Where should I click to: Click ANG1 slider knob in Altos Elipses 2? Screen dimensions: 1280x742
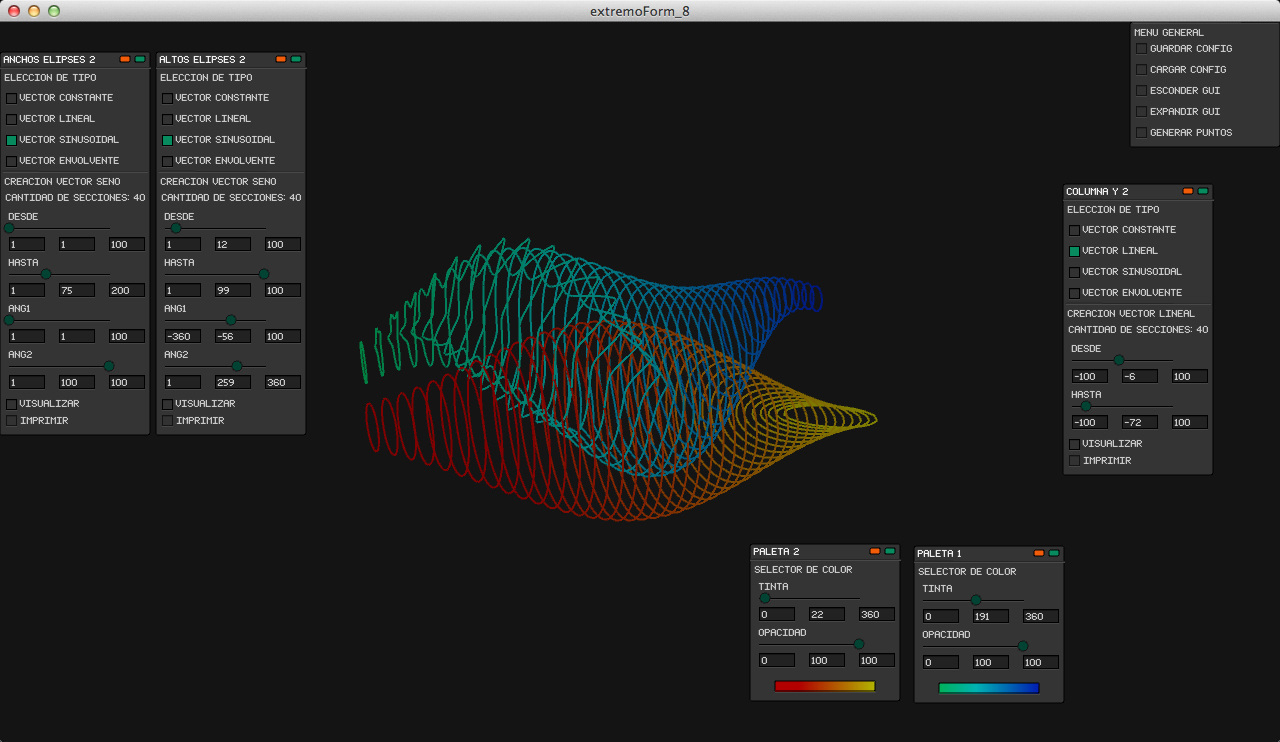pyautogui.click(x=231, y=320)
